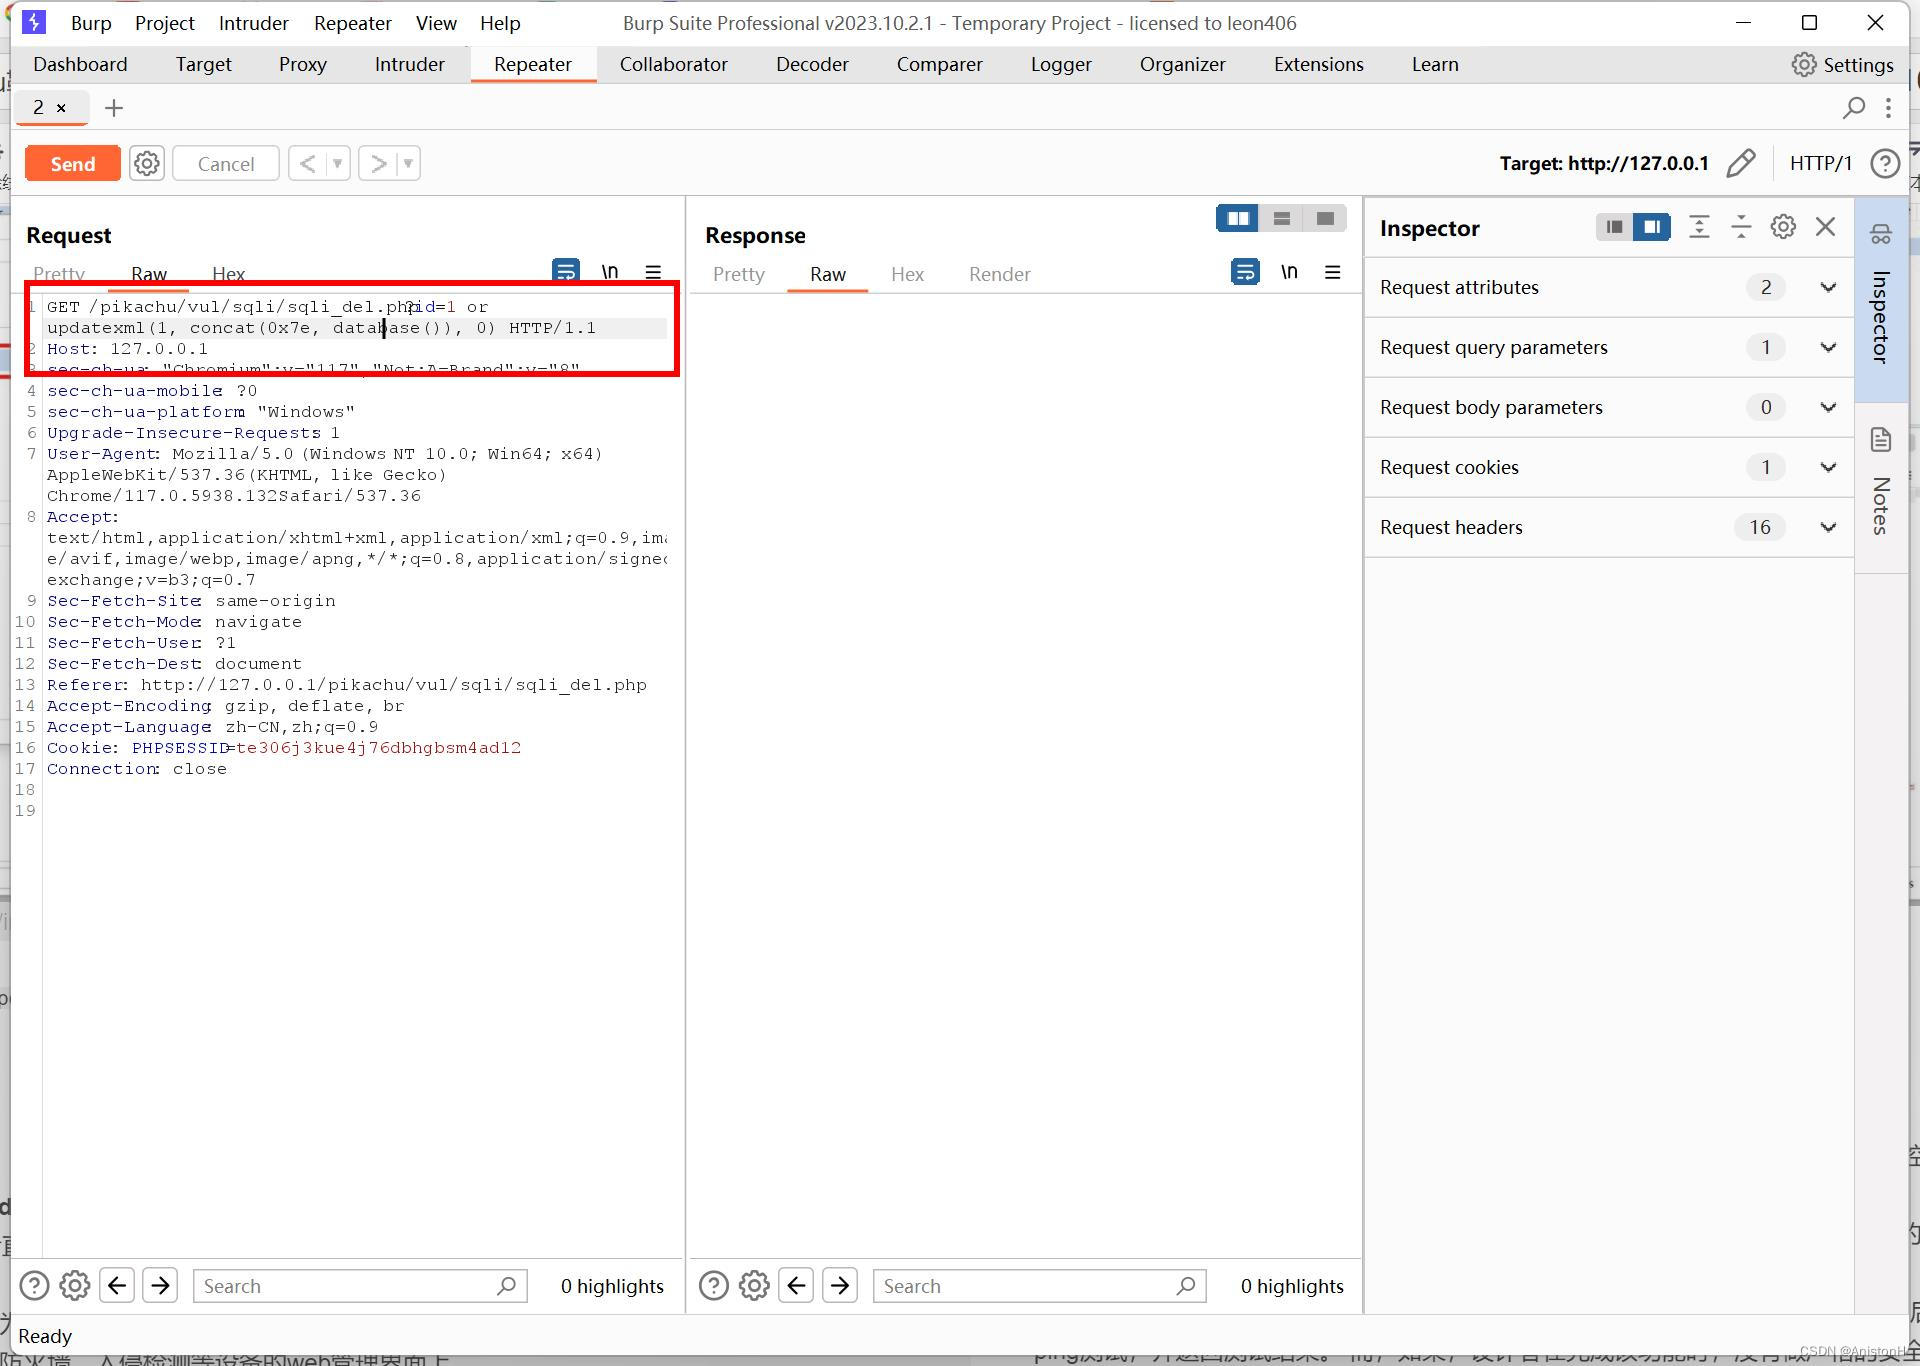Select Response Hex view

[x=907, y=275]
